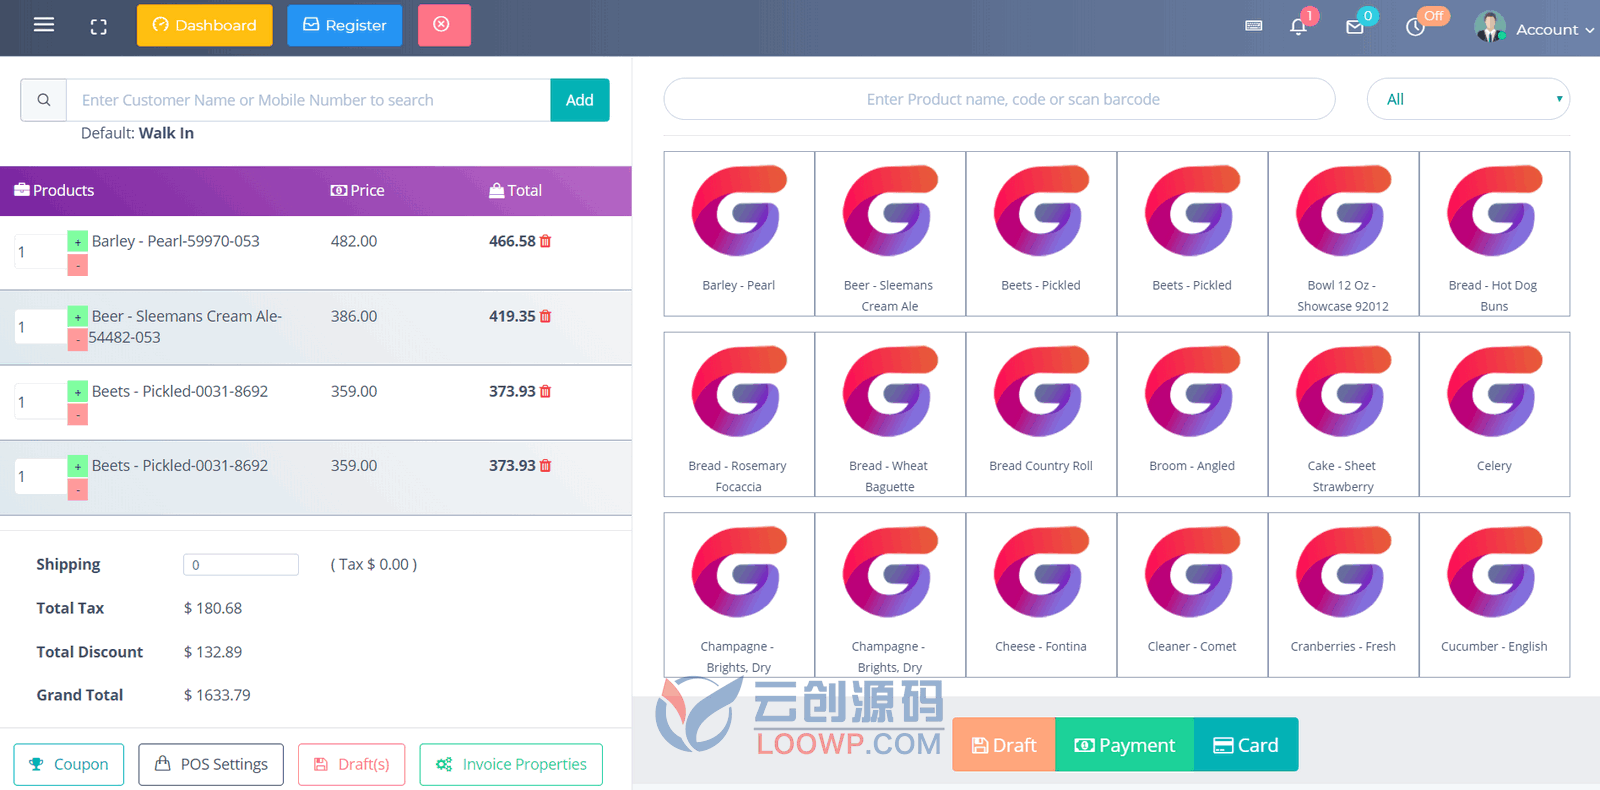Click the Total Tax $ 180.68 value
1600x790 pixels.
click(x=213, y=608)
